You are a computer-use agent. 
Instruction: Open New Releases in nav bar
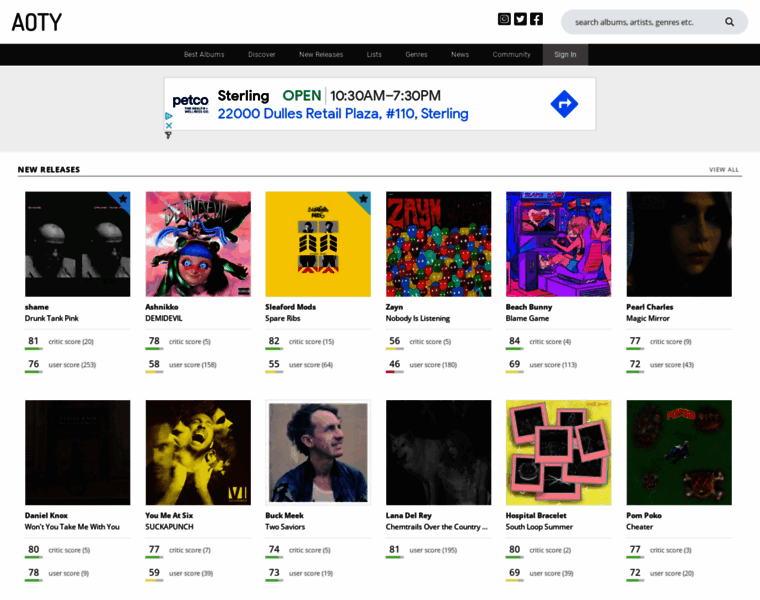click(x=321, y=54)
